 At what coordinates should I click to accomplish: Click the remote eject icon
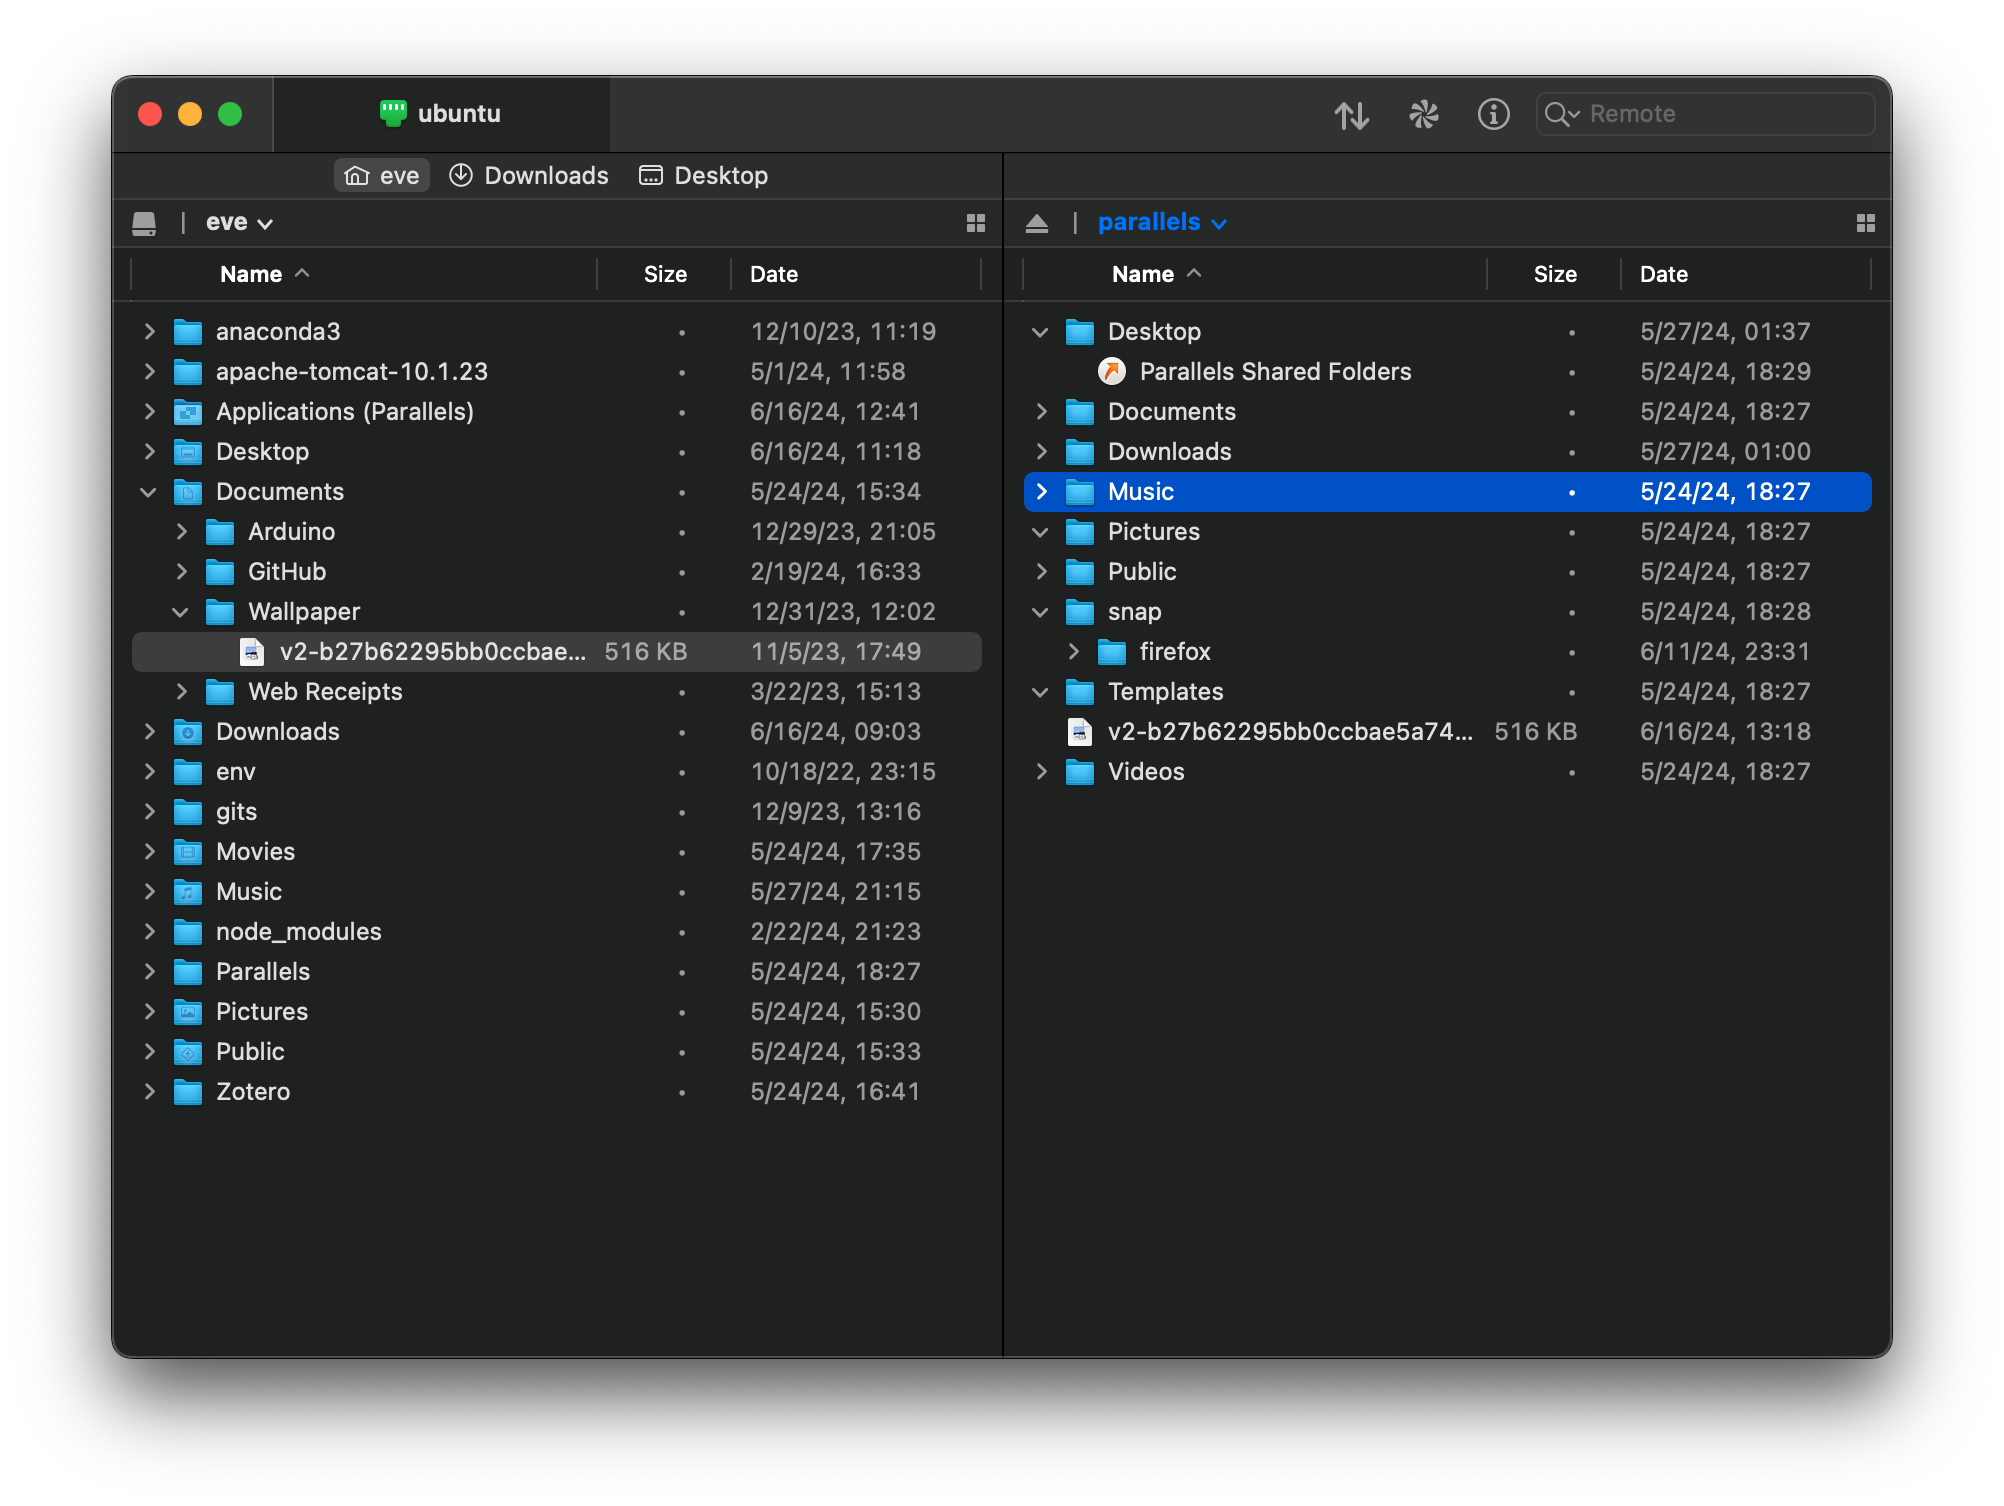1037,223
